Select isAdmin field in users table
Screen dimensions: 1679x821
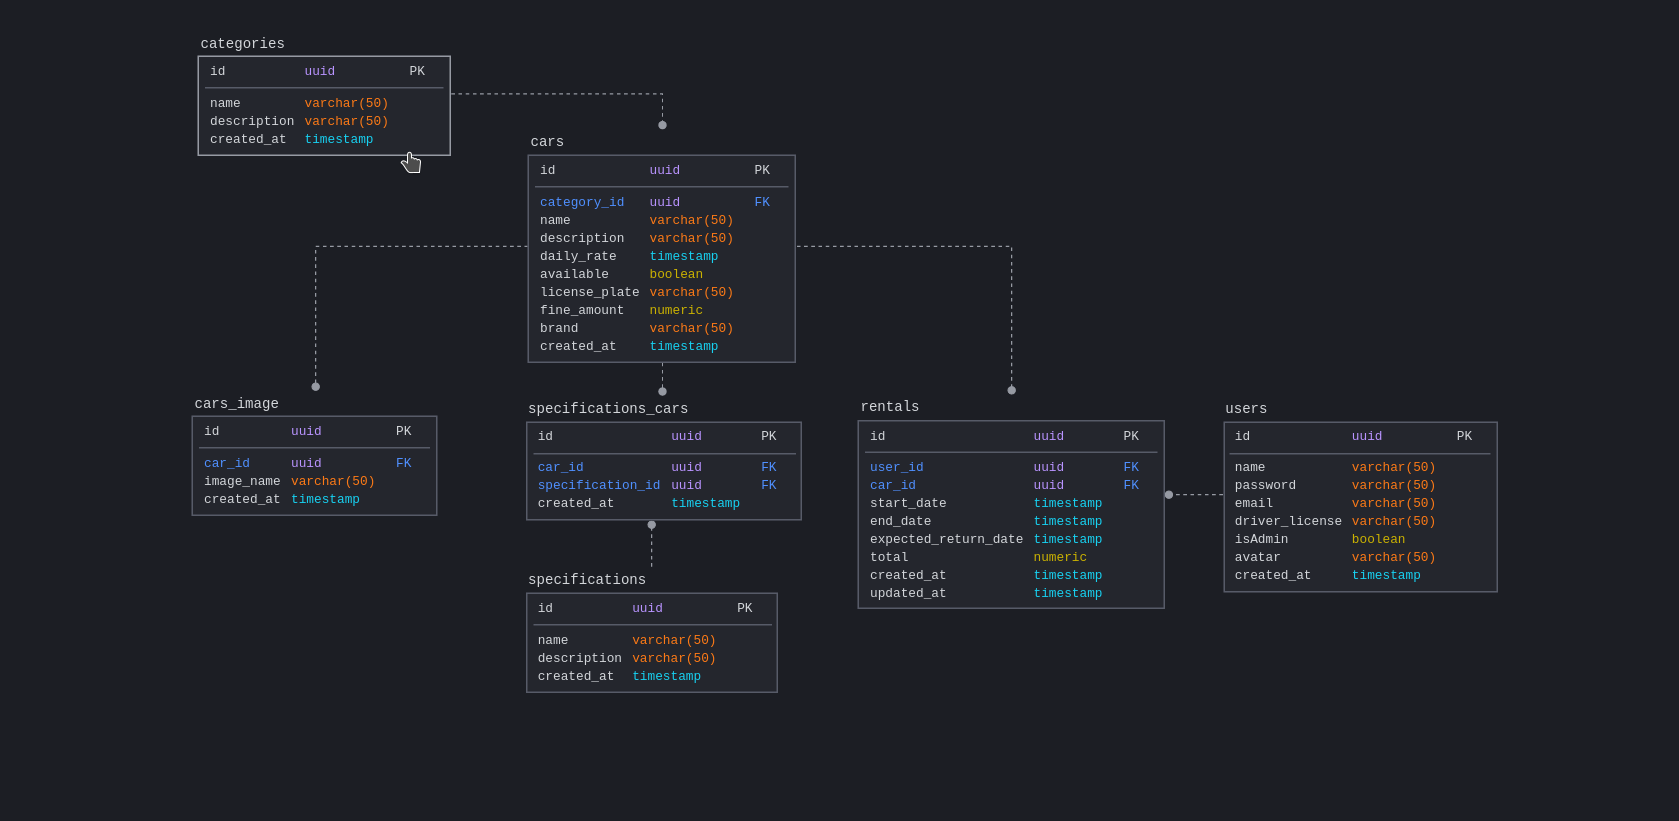[1261, 539]
